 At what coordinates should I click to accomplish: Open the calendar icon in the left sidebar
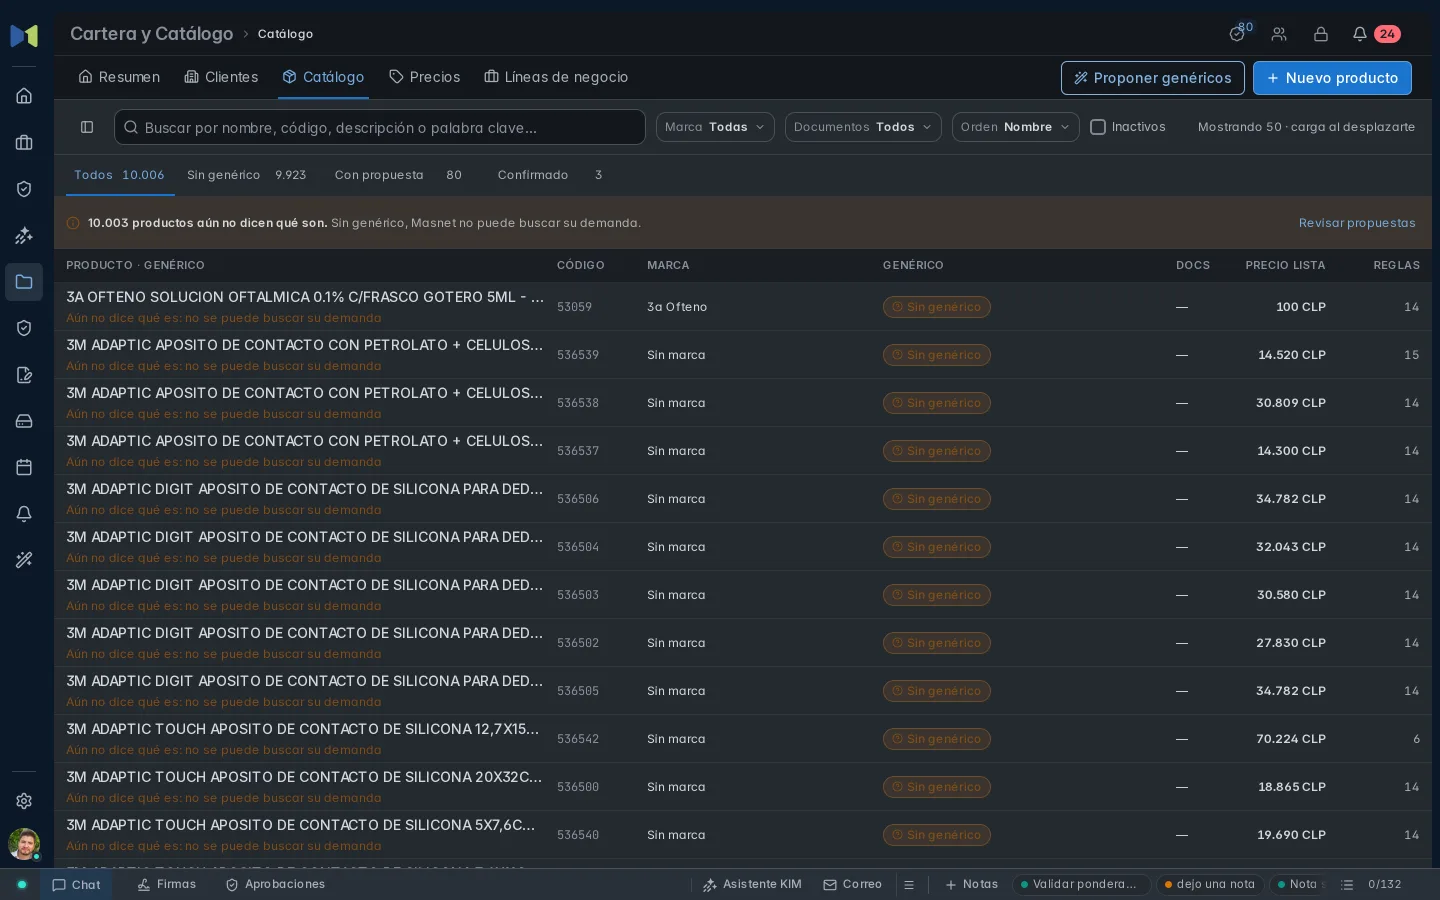click(x=24, y=467)
